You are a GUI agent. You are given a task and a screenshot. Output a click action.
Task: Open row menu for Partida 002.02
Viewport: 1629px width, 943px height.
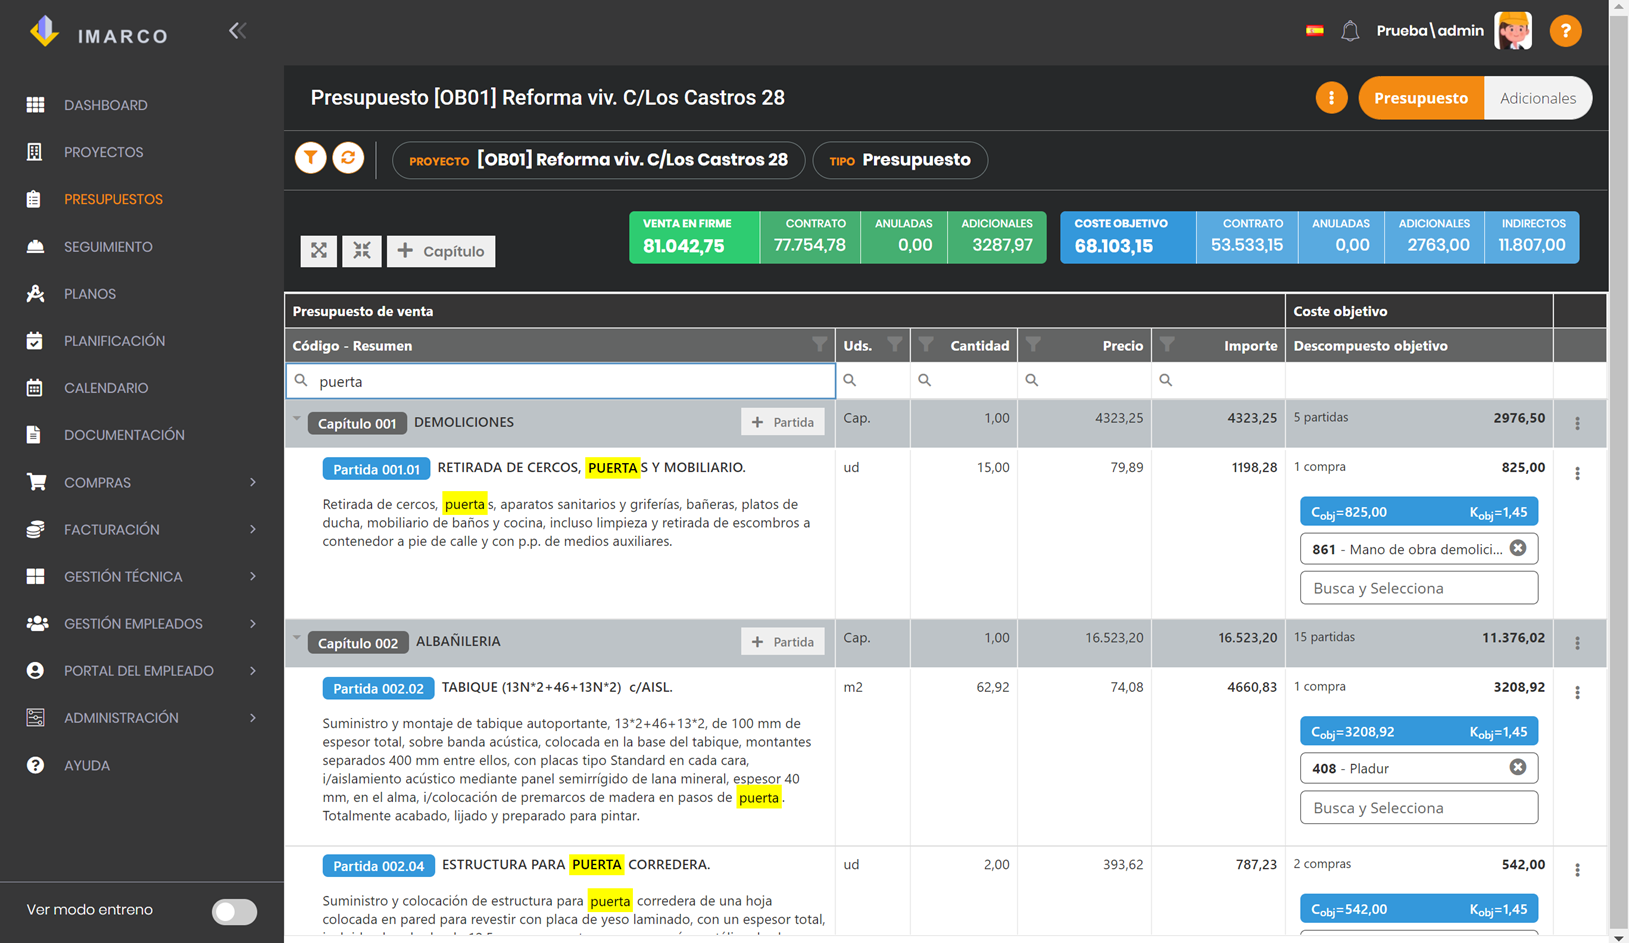point(1578,693)
